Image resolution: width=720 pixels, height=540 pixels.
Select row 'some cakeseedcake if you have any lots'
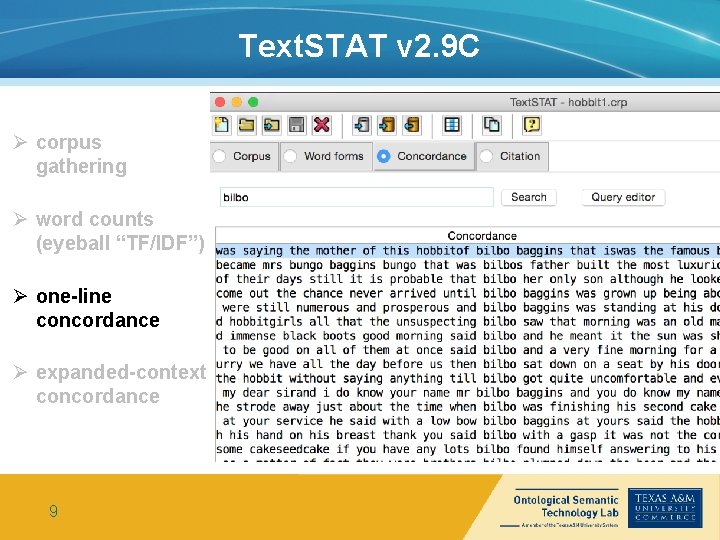467,449
